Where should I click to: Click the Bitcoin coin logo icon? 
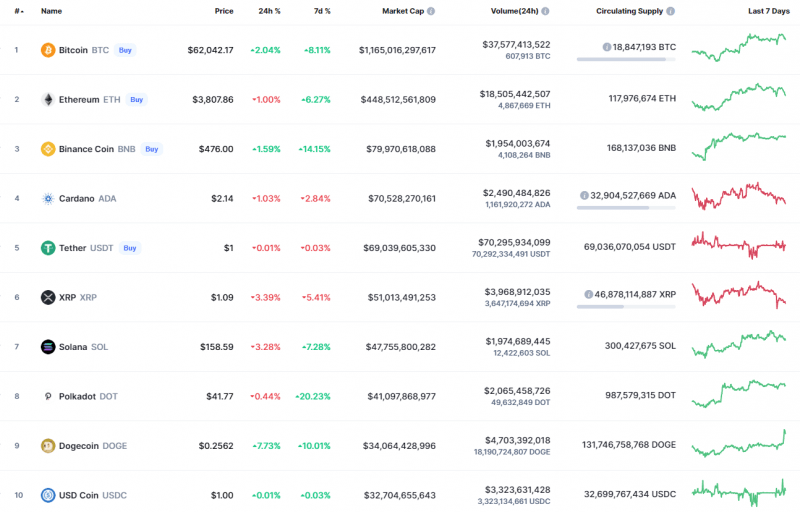coord(48,50)
